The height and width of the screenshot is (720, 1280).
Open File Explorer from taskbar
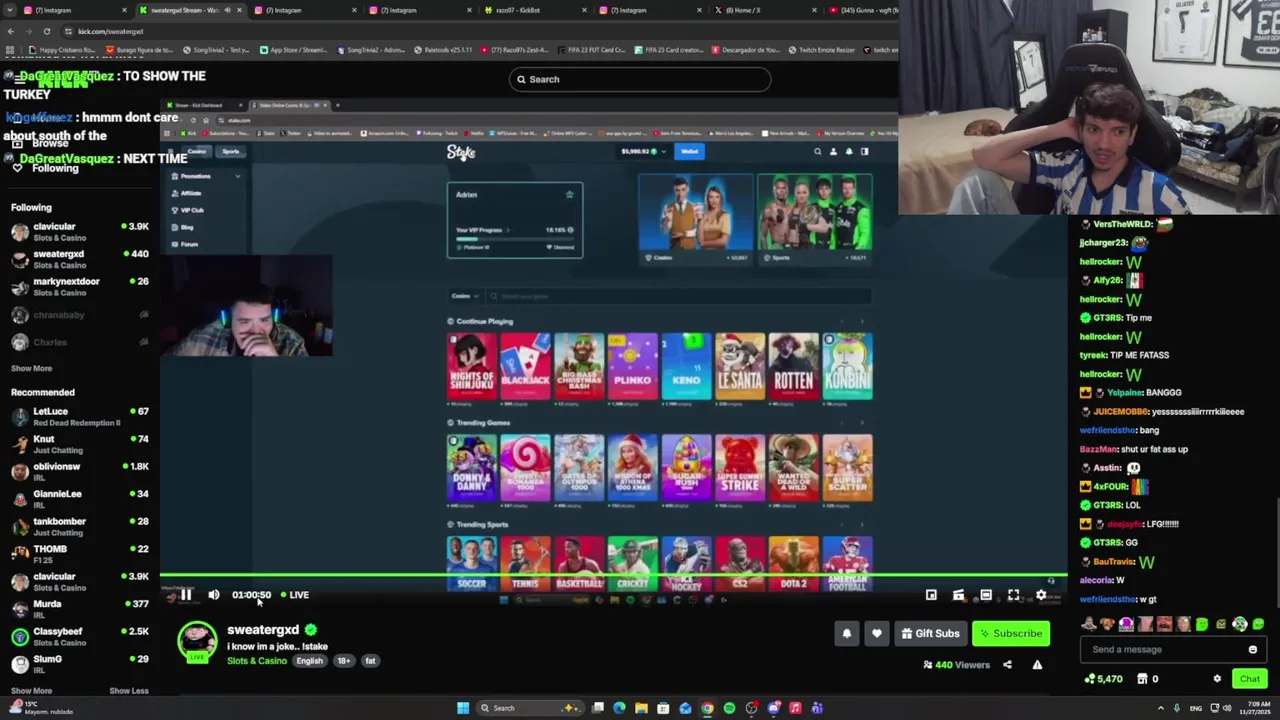click(x=641, y=708)
